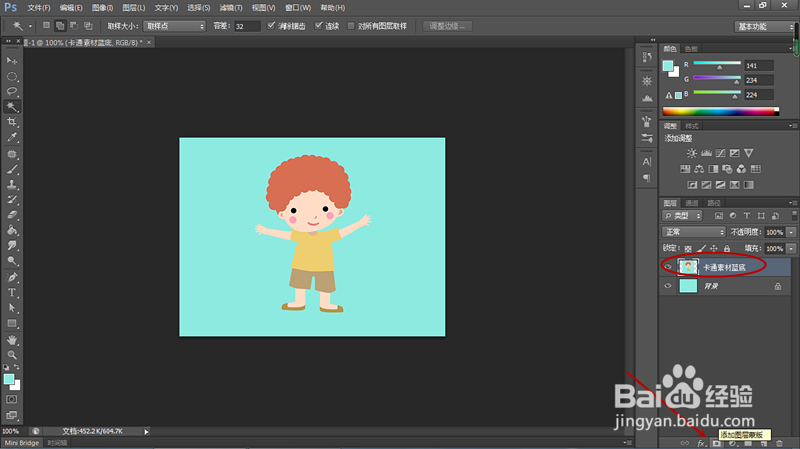The height and width of the screenshot is (449, 800).
Task: Select the Horizontal Type tool
Action: tap(12, 293)
